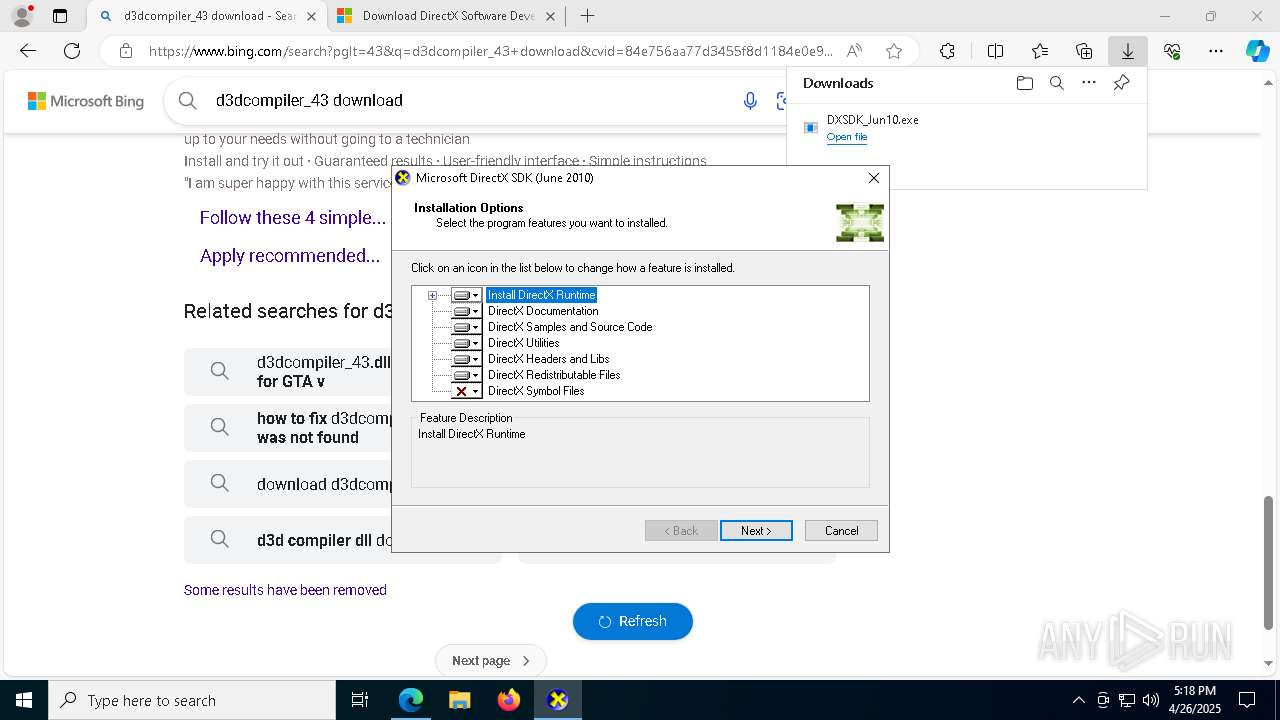Refresh the page with the reload icon

click(72, 51)
